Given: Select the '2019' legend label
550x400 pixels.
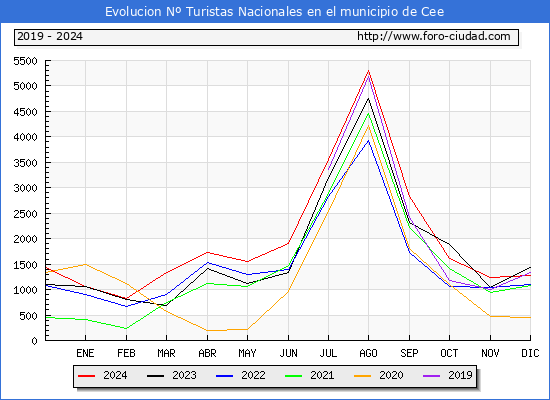Looking at the screenshot, I should point(460,375).
